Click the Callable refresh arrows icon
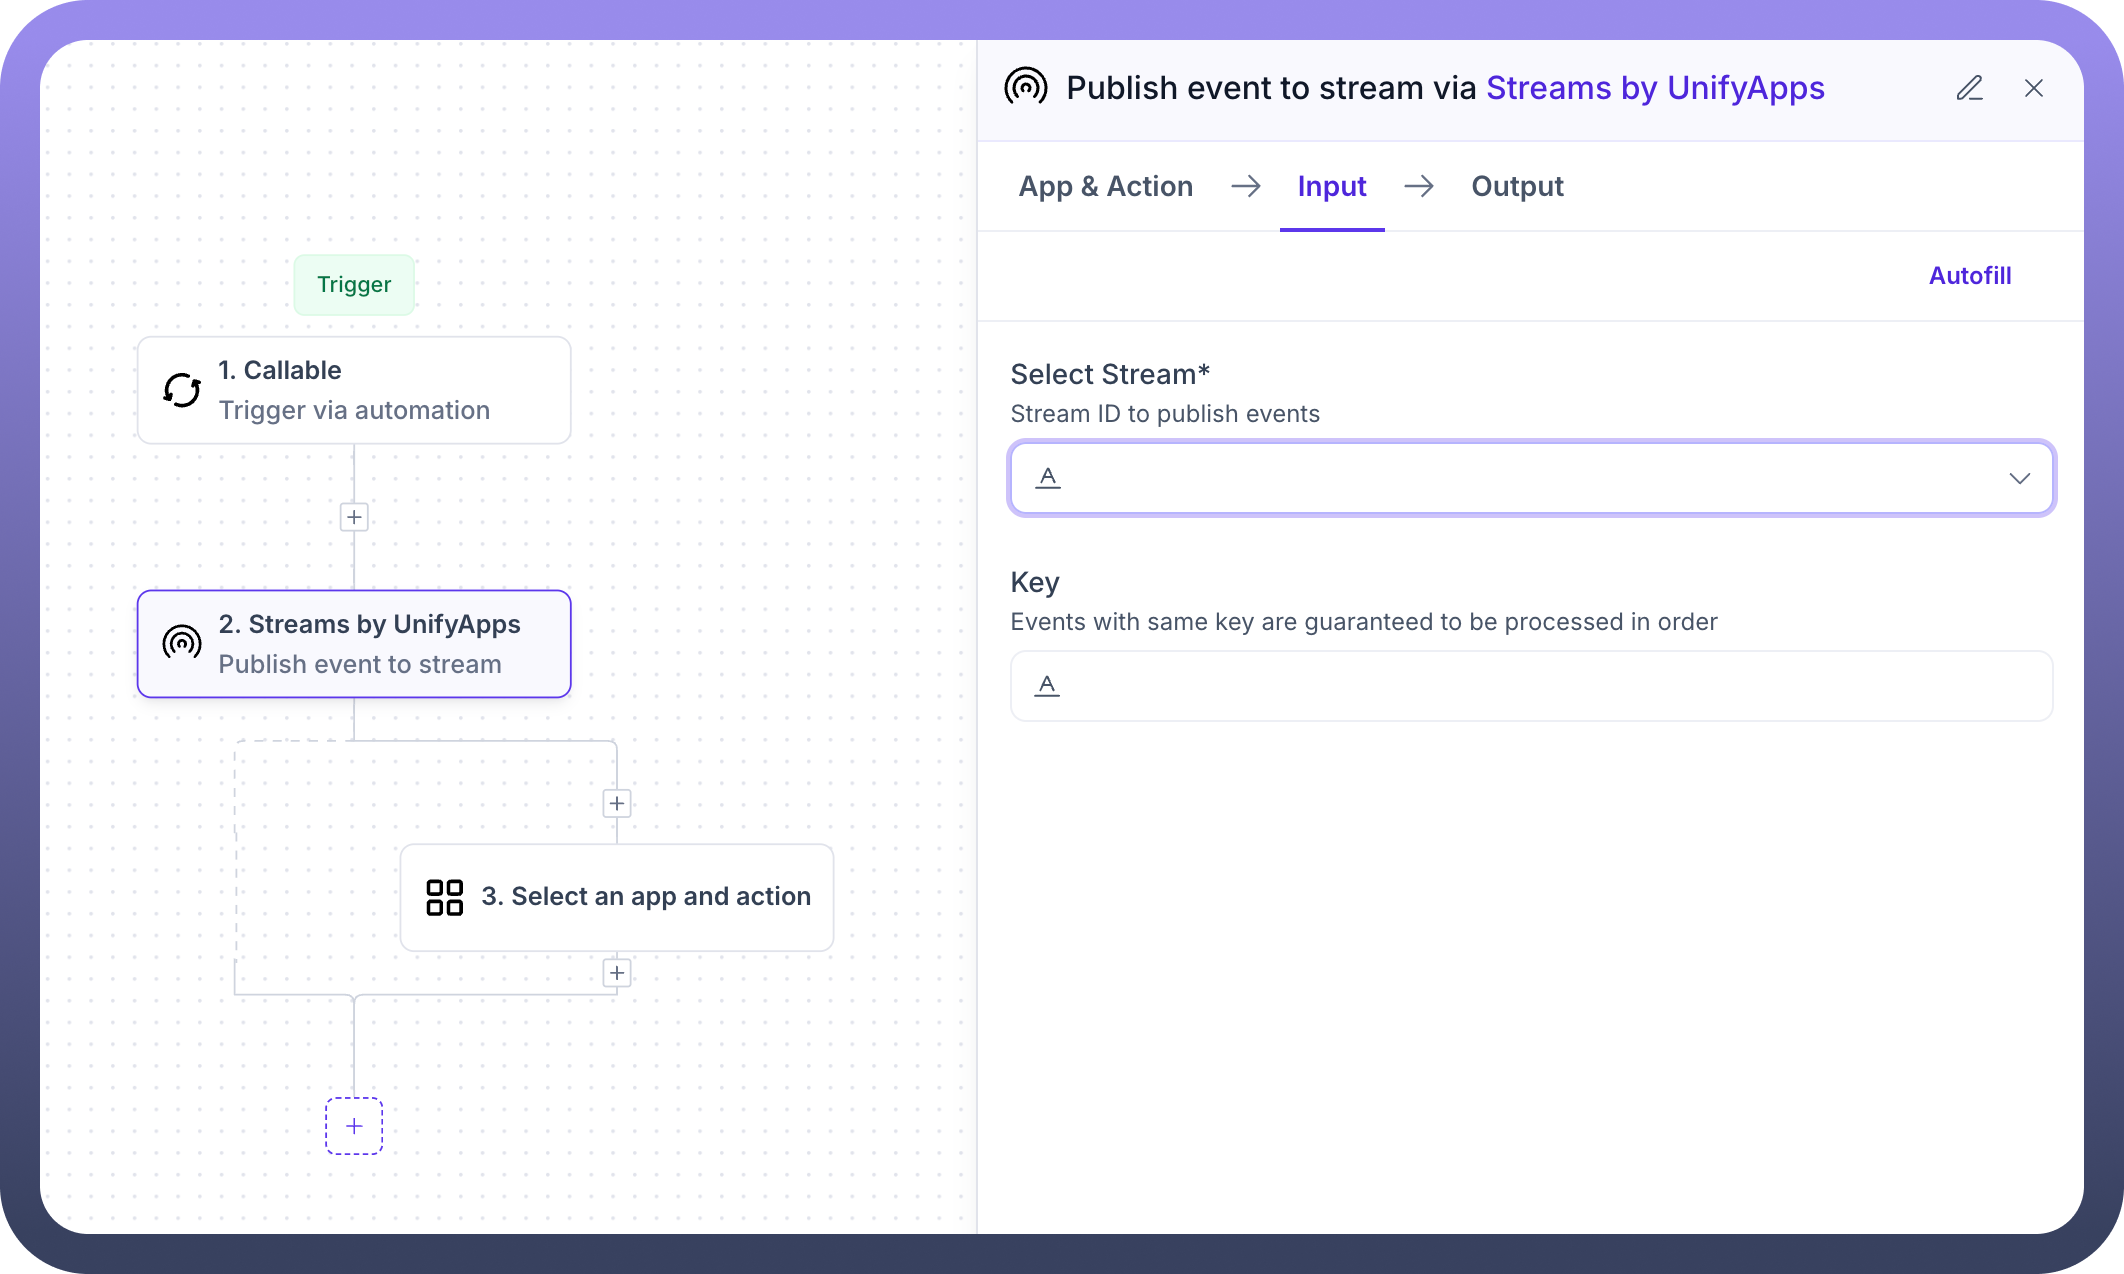Screen dimensions: 2124x1274 tap(182, 390)
